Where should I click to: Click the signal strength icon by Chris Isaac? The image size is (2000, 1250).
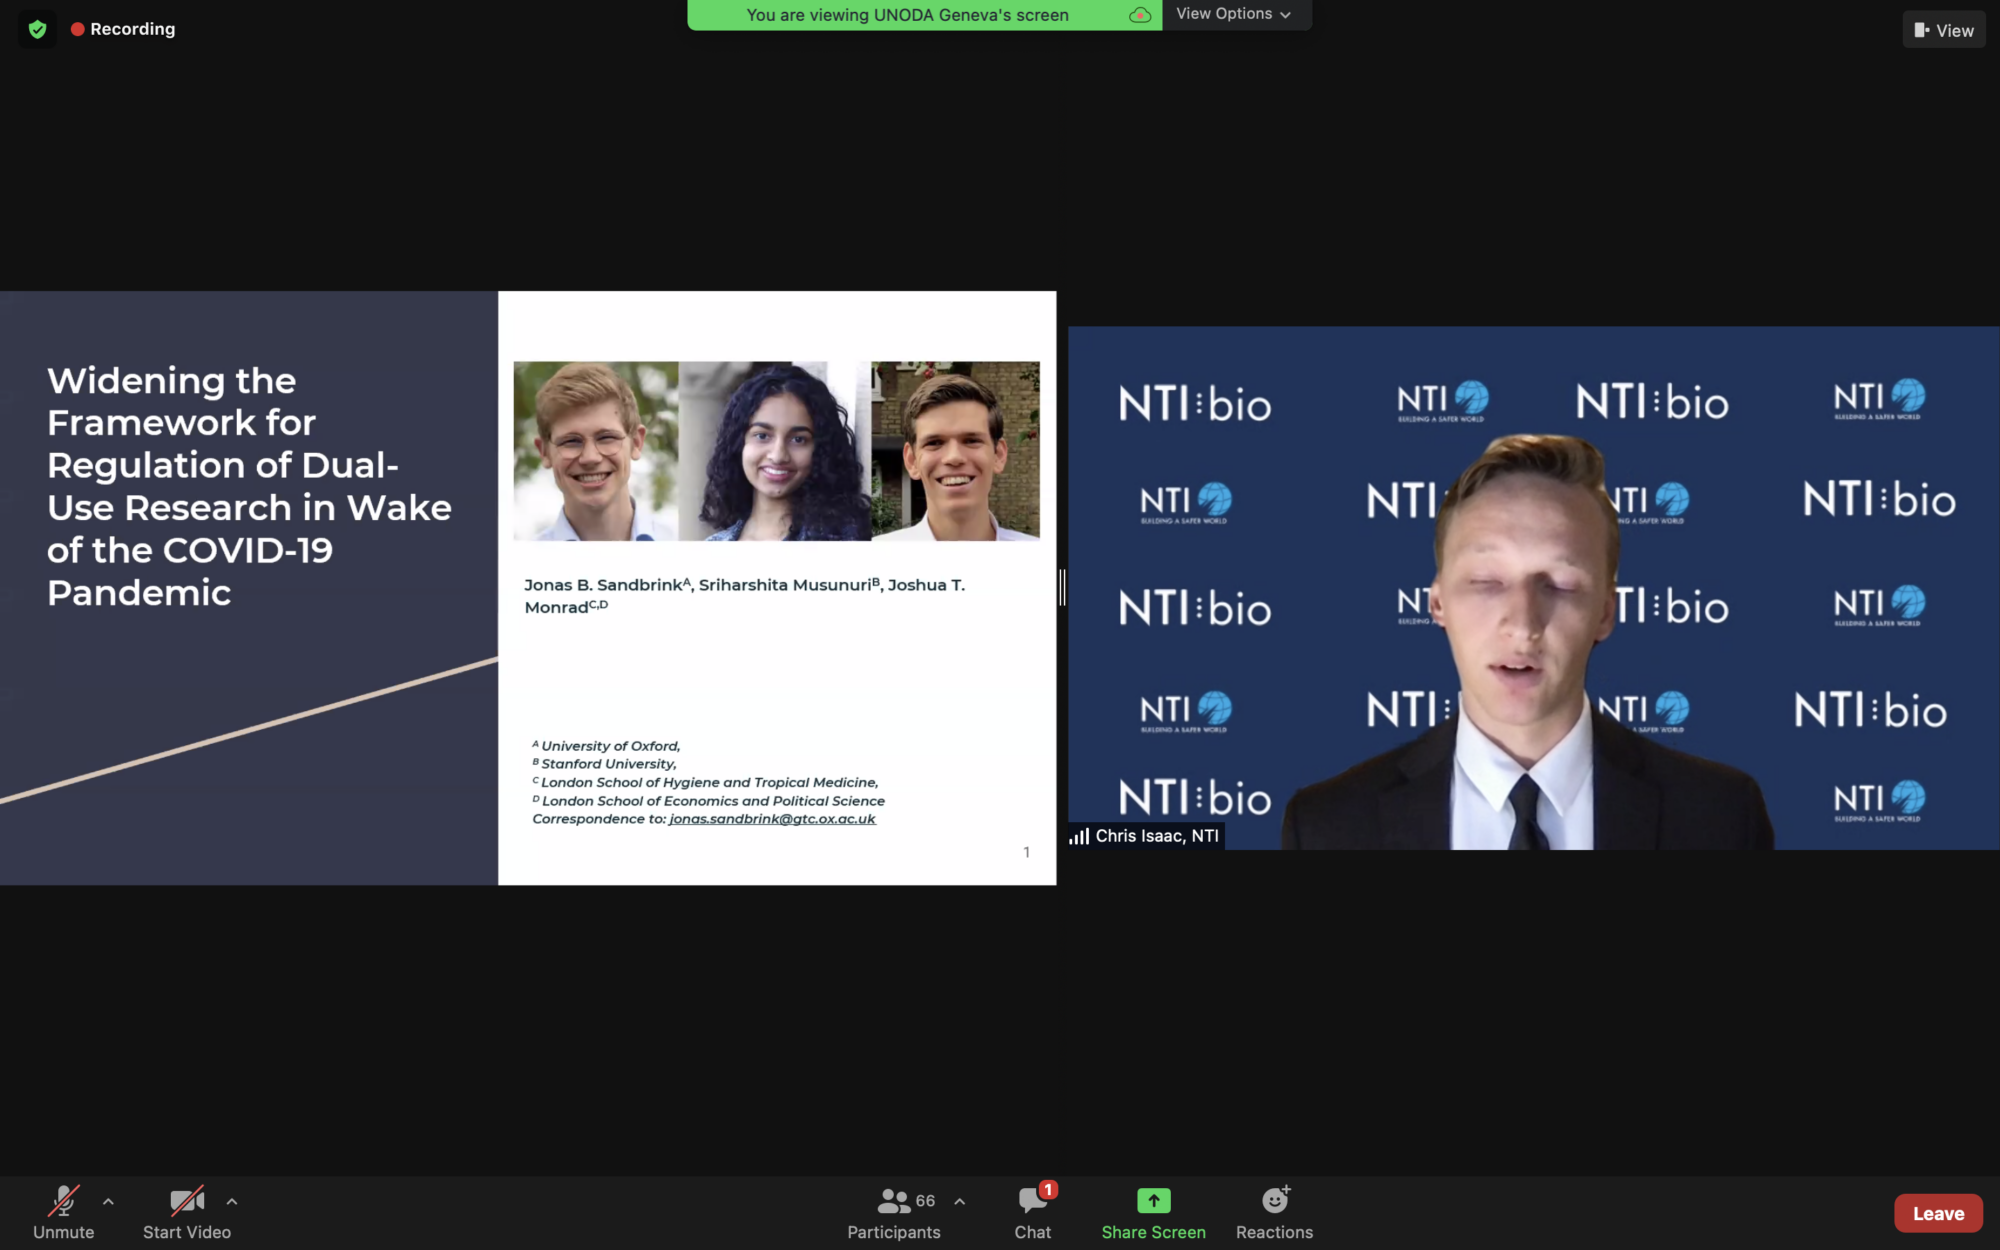pyautogui.click(x=1079, y=836)
